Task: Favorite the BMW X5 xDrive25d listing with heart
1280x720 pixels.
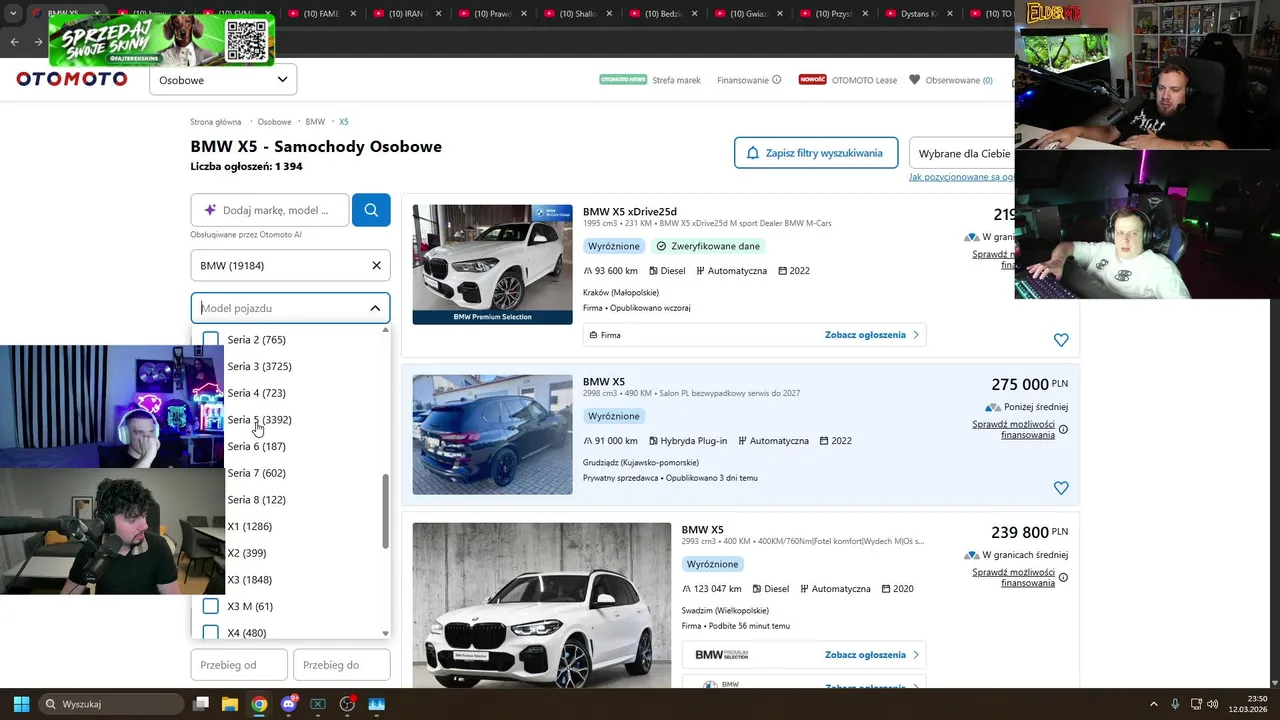Action: point(1061,340)
